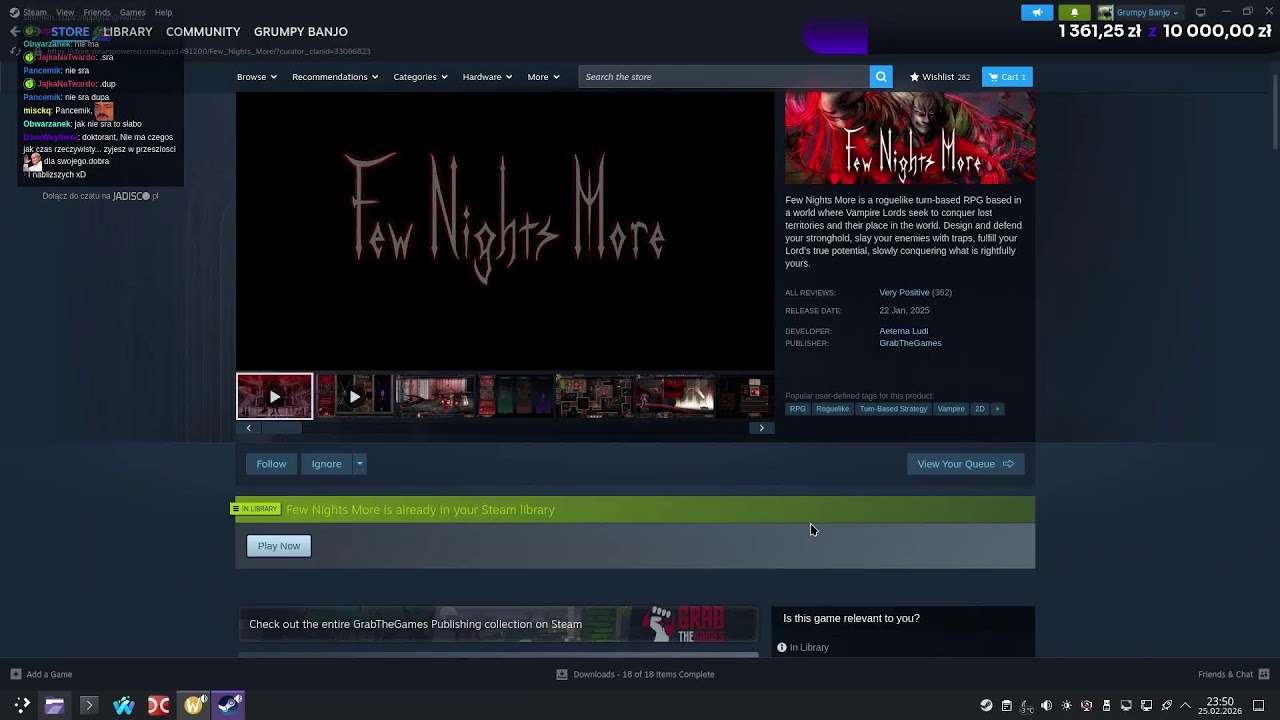The image size is (1280, 720).
Task: Show hidden tray icons arrow
Action: click(1186, 705)
